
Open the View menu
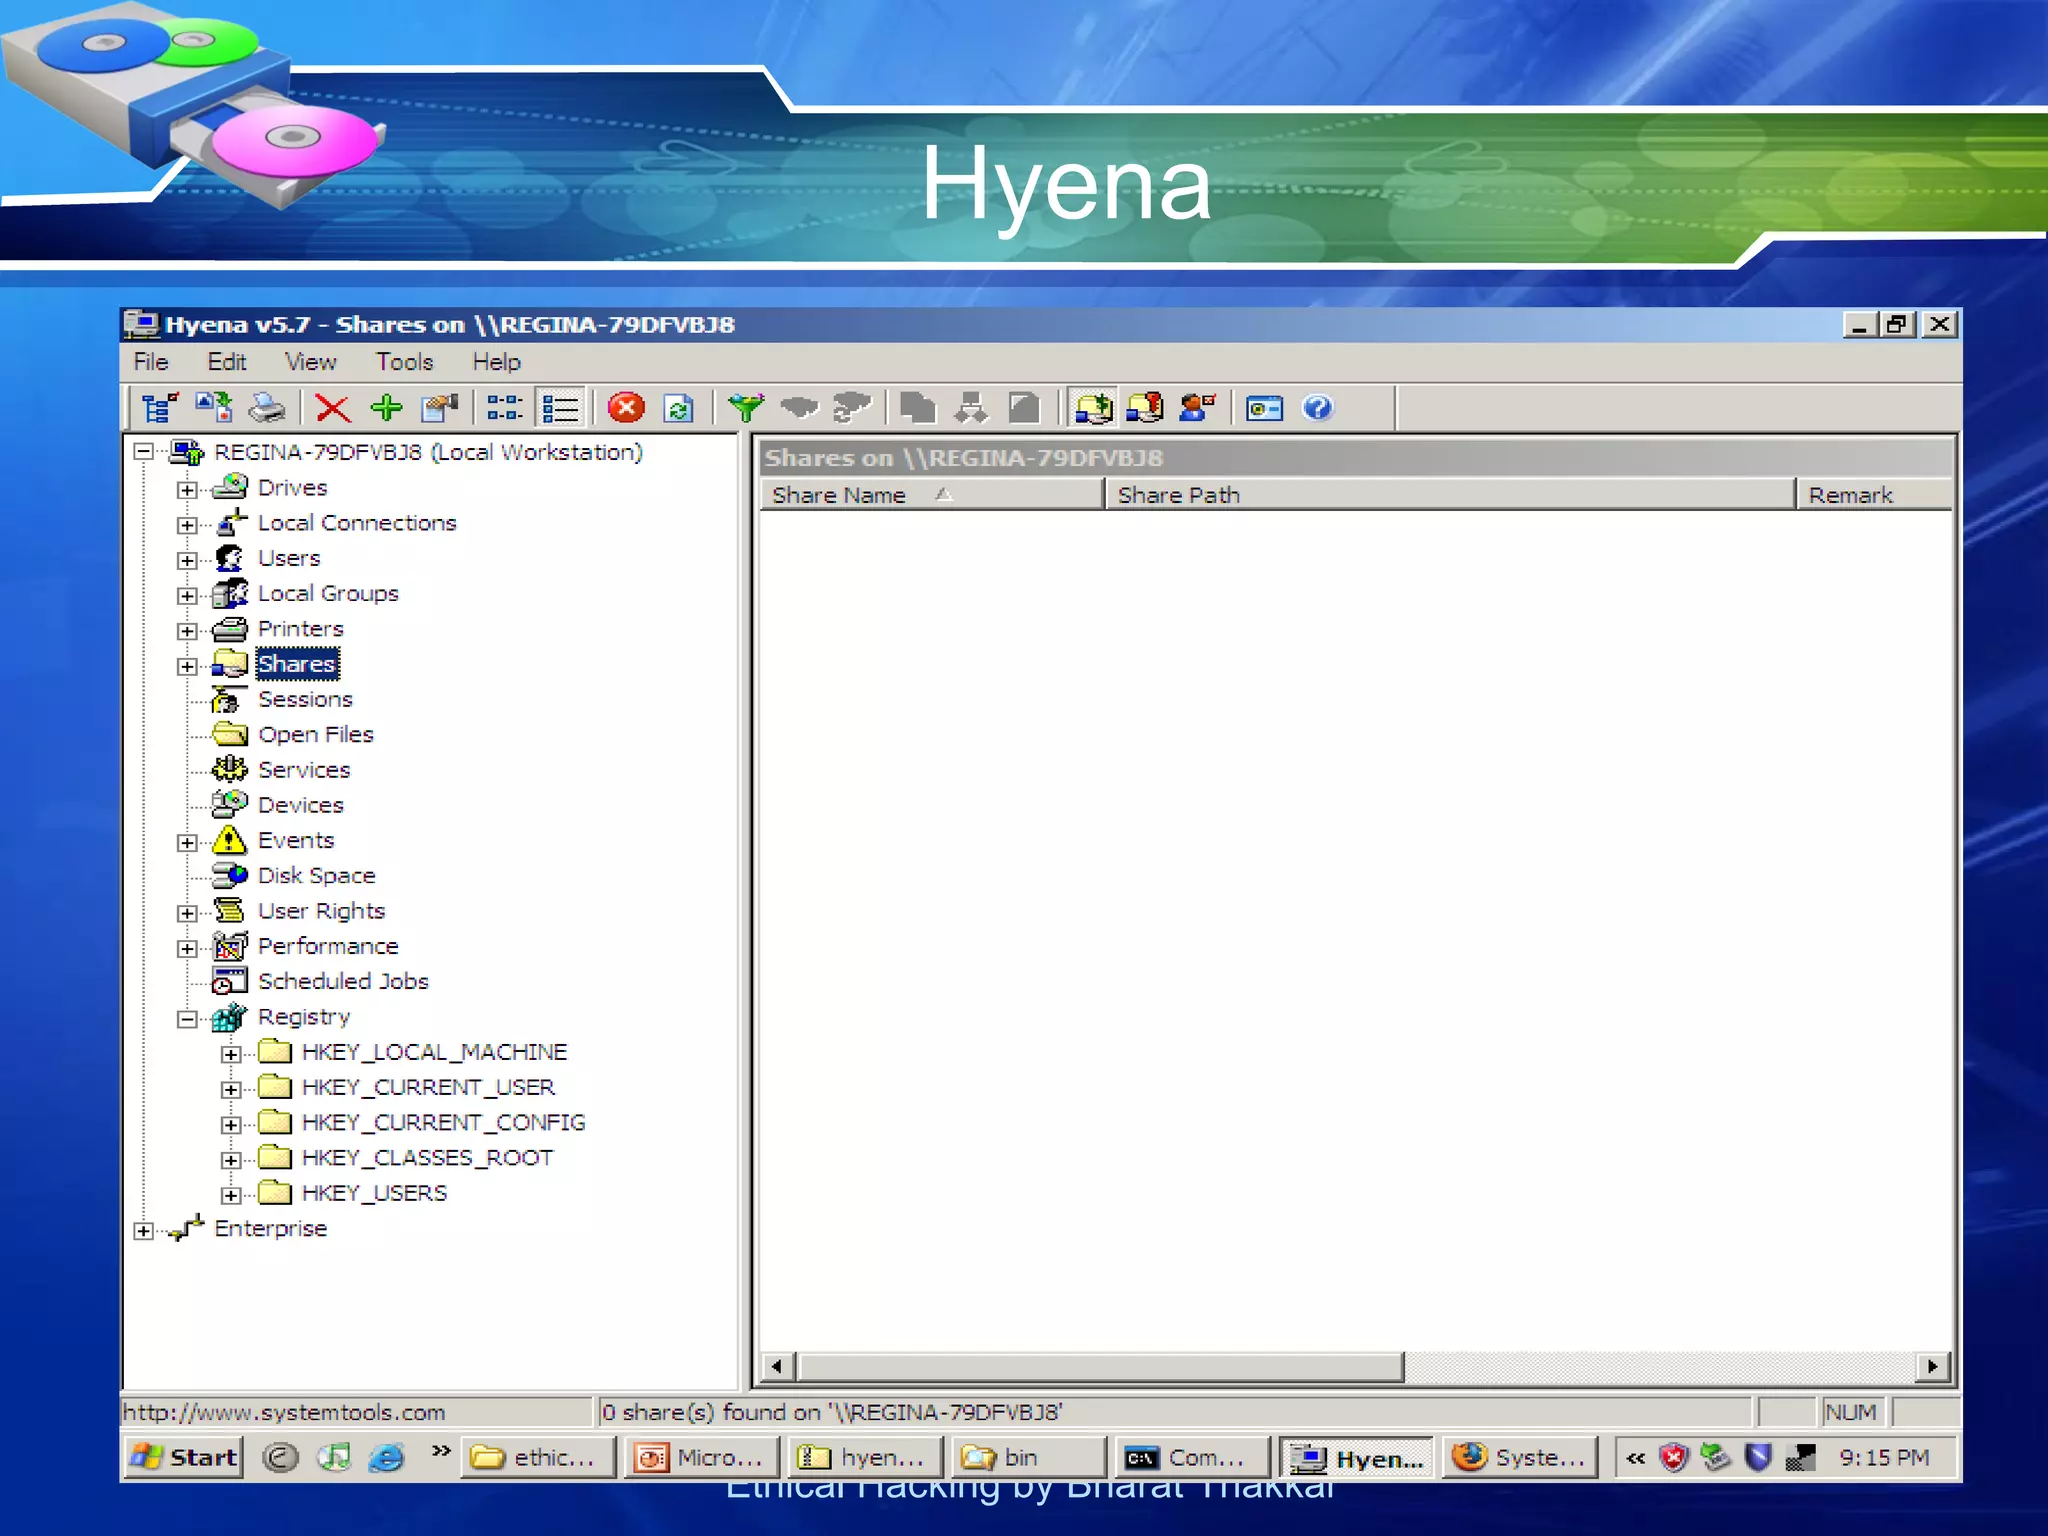tap(310, 362)
